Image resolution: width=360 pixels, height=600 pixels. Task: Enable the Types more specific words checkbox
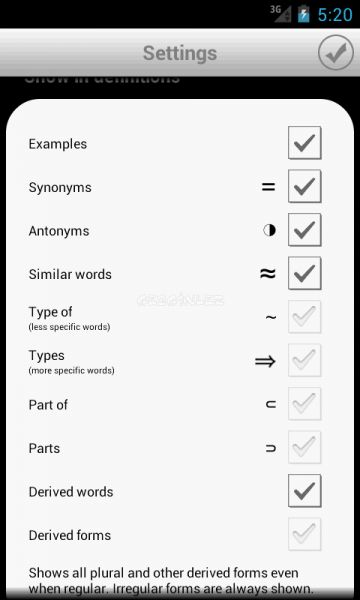(305, 360)
